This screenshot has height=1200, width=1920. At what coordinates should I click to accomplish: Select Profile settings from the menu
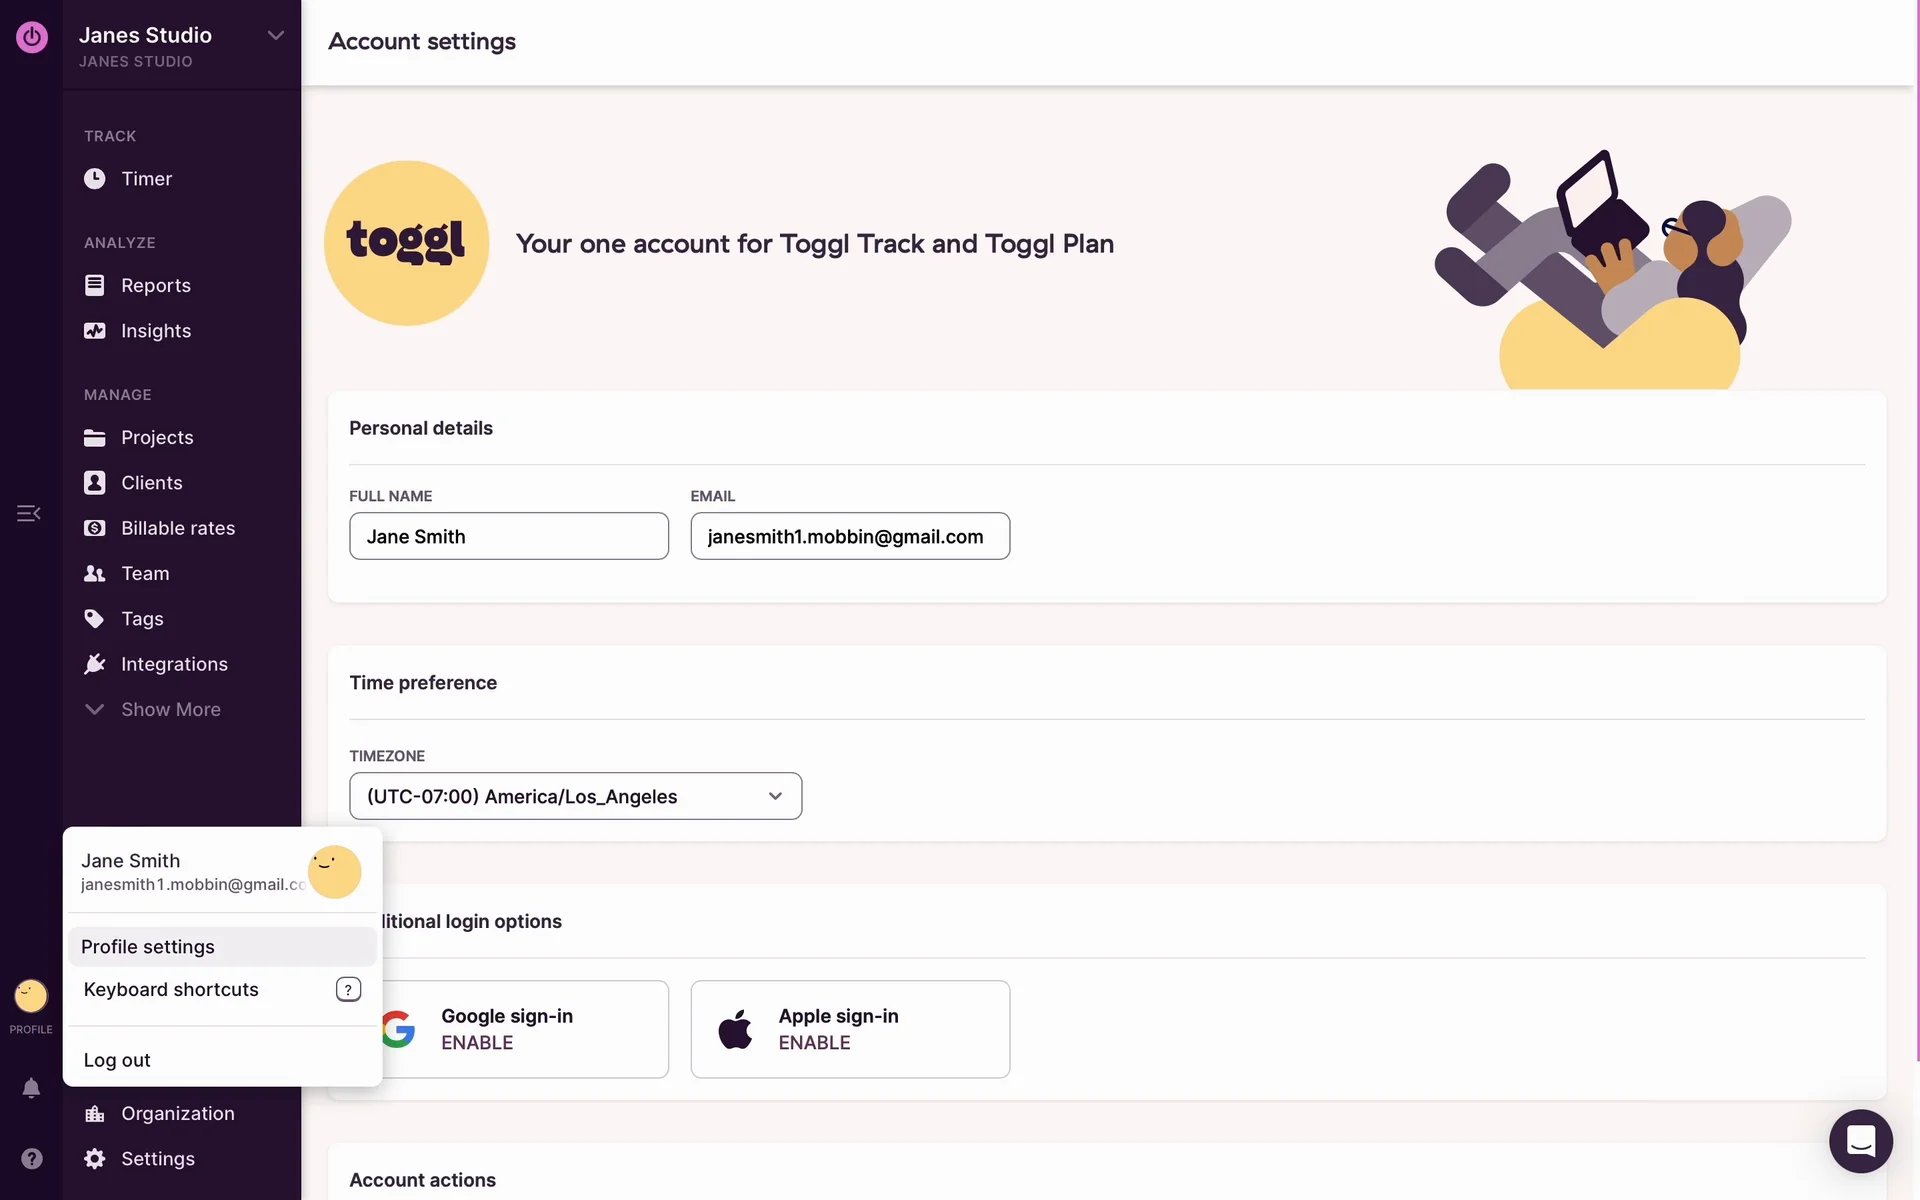(148, 947)
